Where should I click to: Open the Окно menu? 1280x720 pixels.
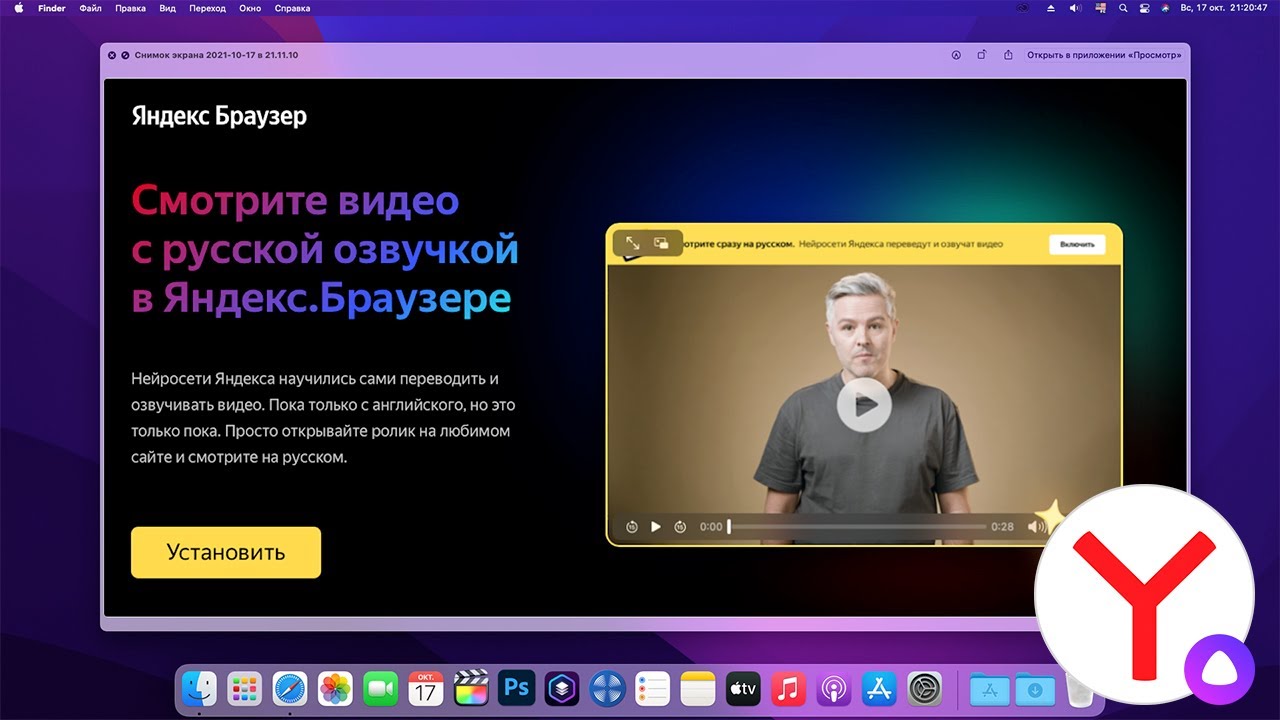click(249, 8)
